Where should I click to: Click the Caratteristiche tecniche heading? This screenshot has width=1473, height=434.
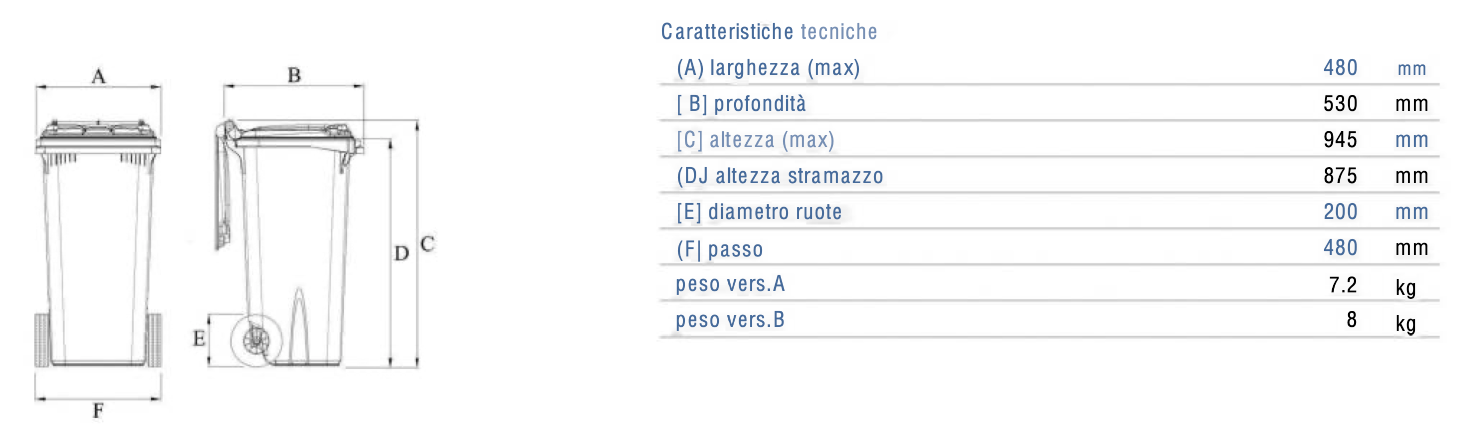pyautogui.click(x=769, y=32)
